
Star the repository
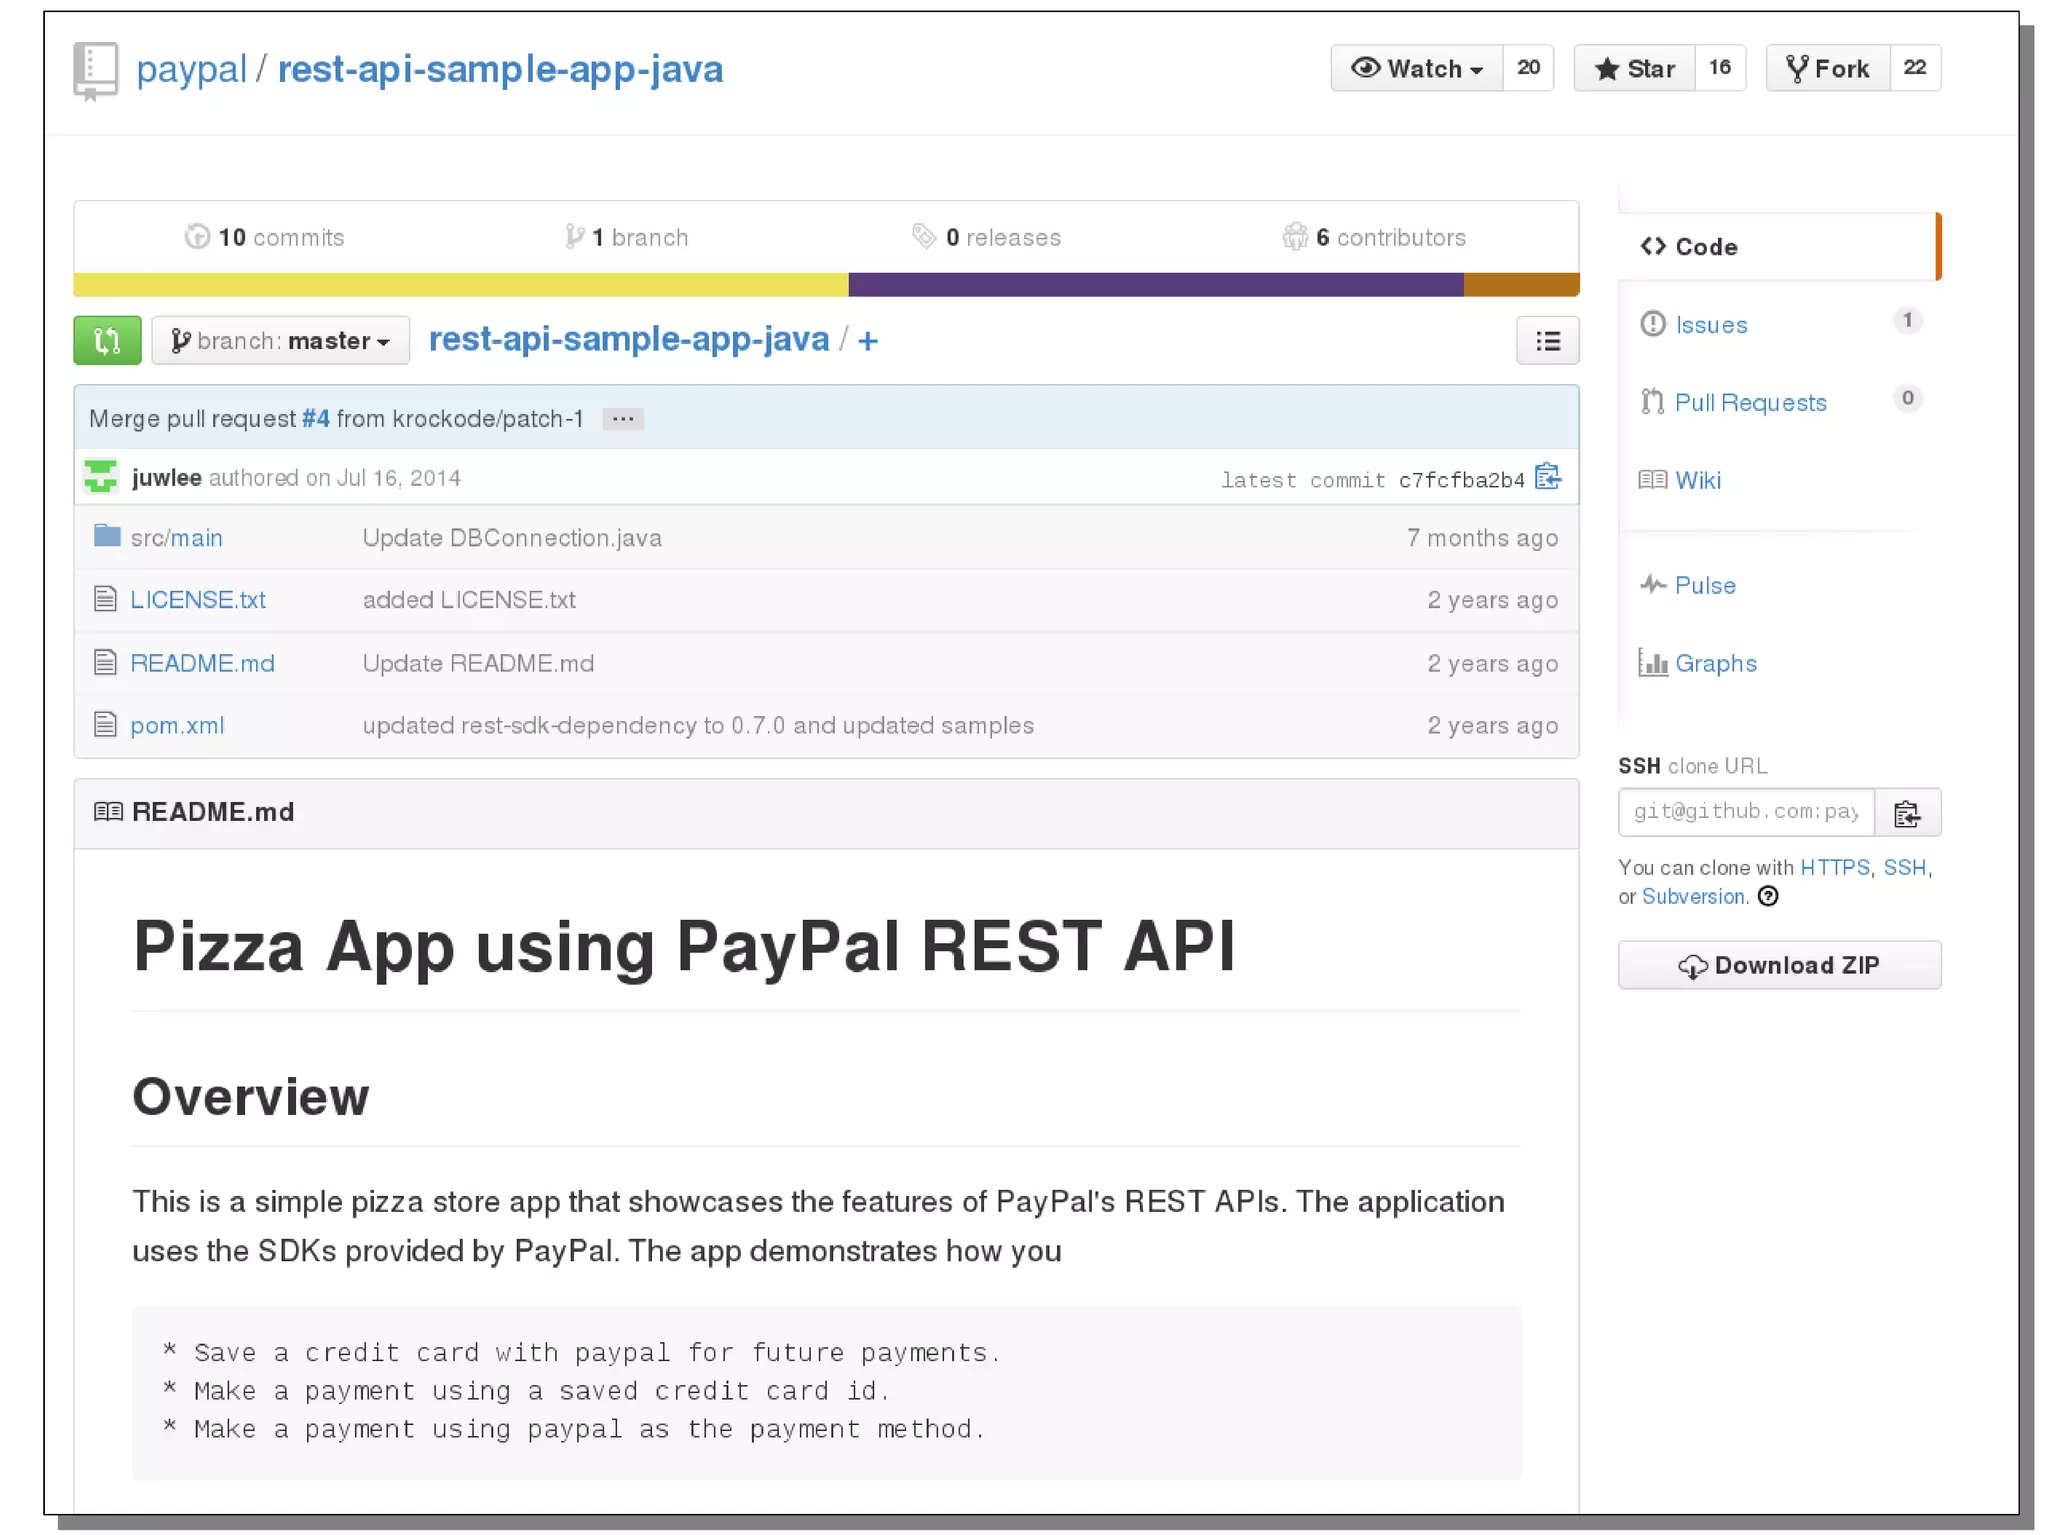click(x=1634, y=68)
